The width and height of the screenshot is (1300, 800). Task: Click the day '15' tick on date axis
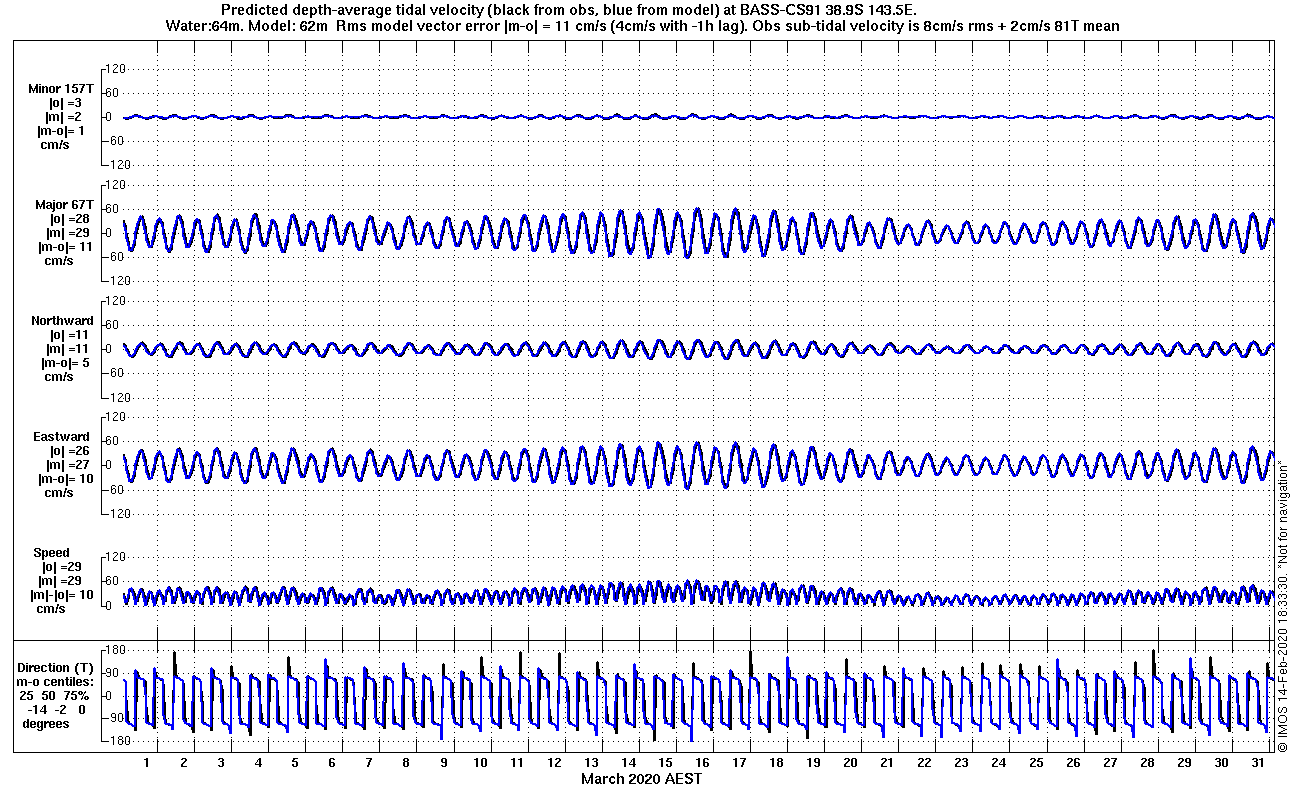tap(665, 763)
